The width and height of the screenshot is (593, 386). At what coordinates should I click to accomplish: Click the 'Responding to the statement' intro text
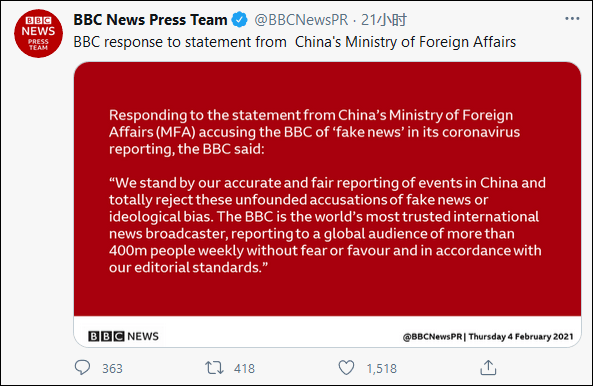tap(315, 132)
